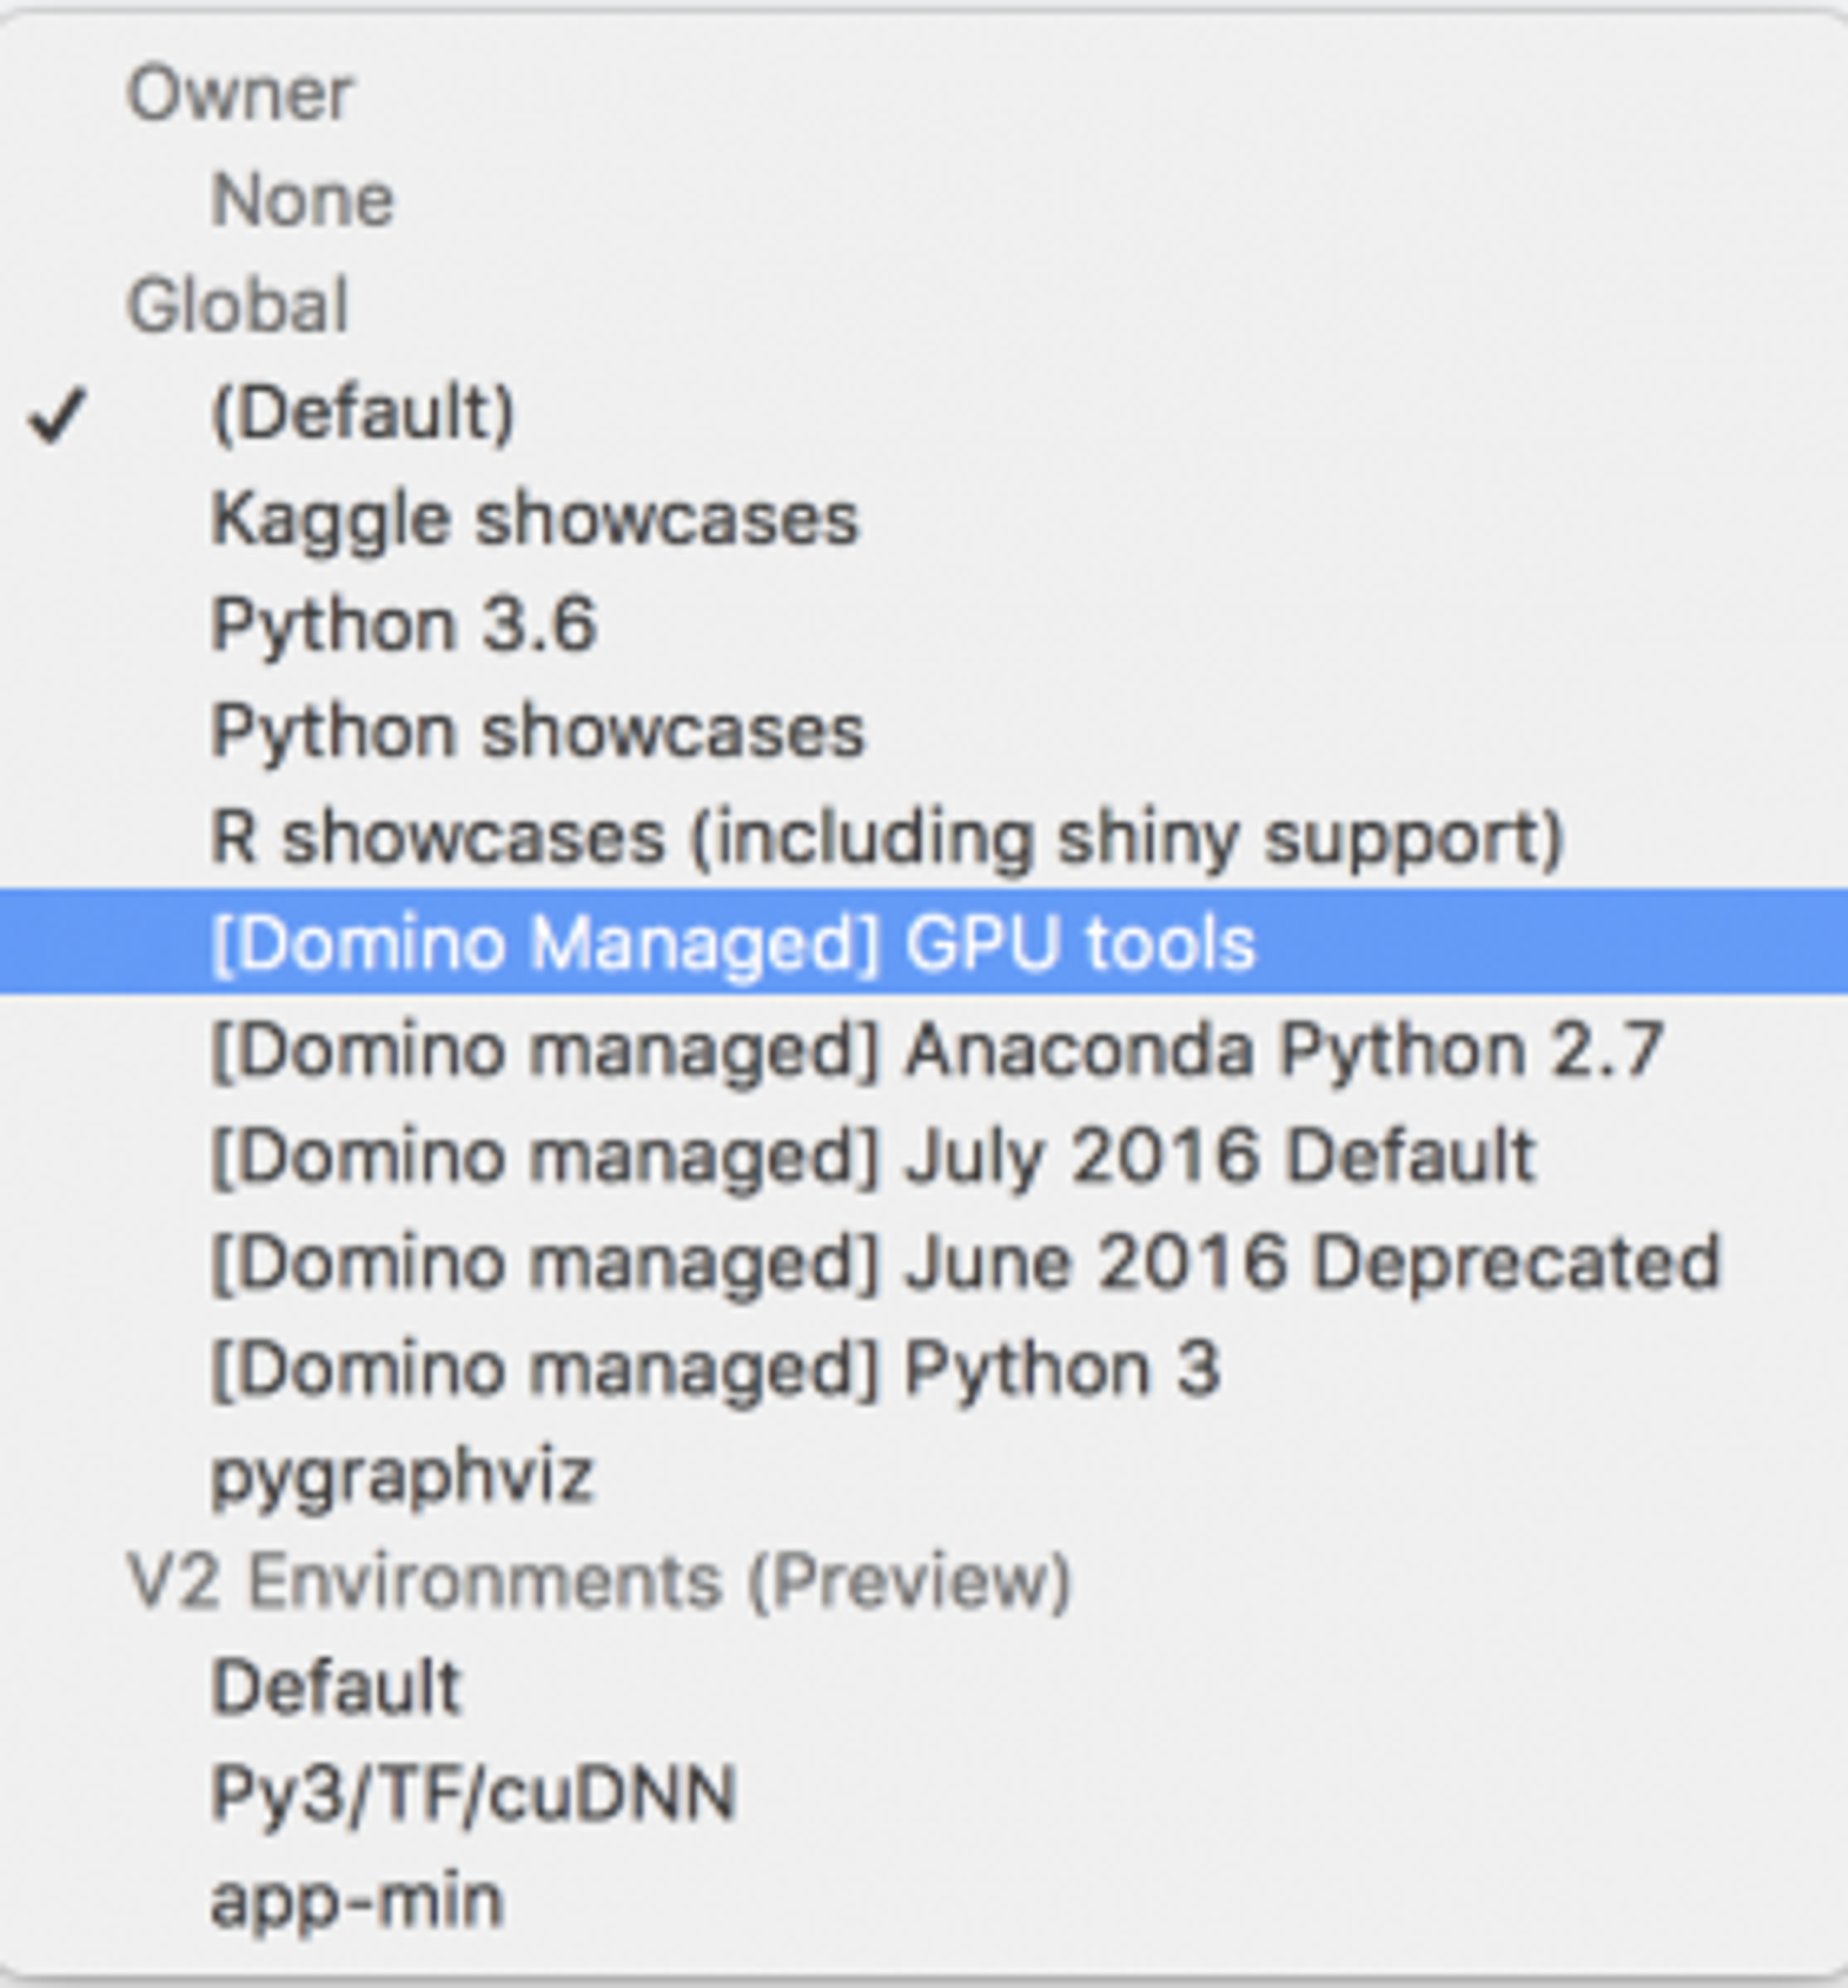The width and height of the screenshot is (1848, 1988).
Task: Click empty area right of GPU tools row
Action: 1550,943
